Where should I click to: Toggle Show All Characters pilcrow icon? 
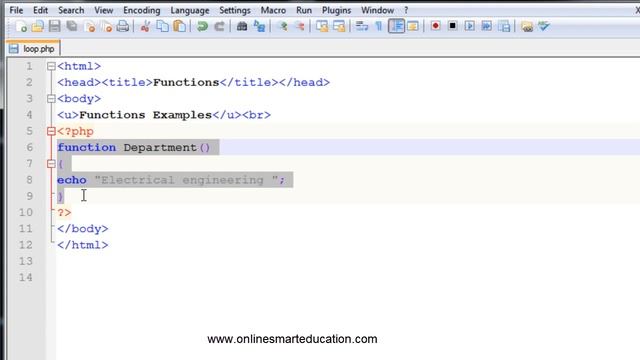tap(379, 27)
